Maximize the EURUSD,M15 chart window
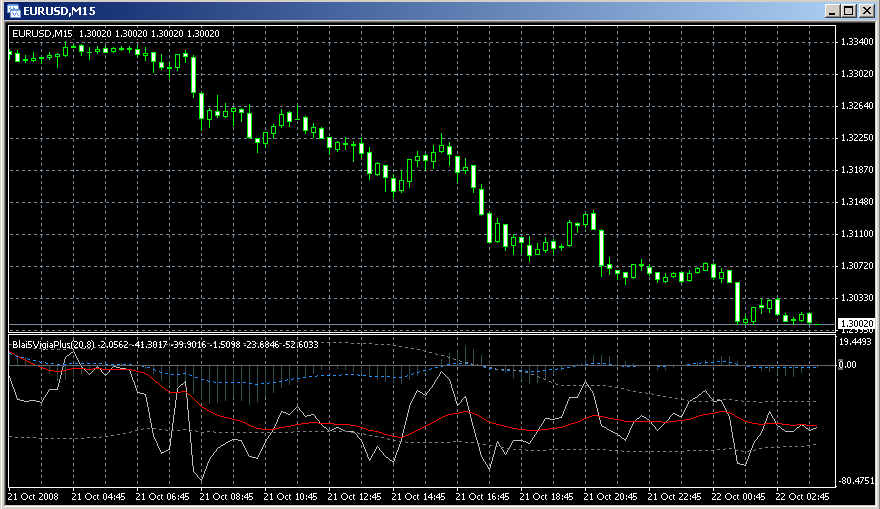This screenshot has height=509, width=880. [849, 10]
